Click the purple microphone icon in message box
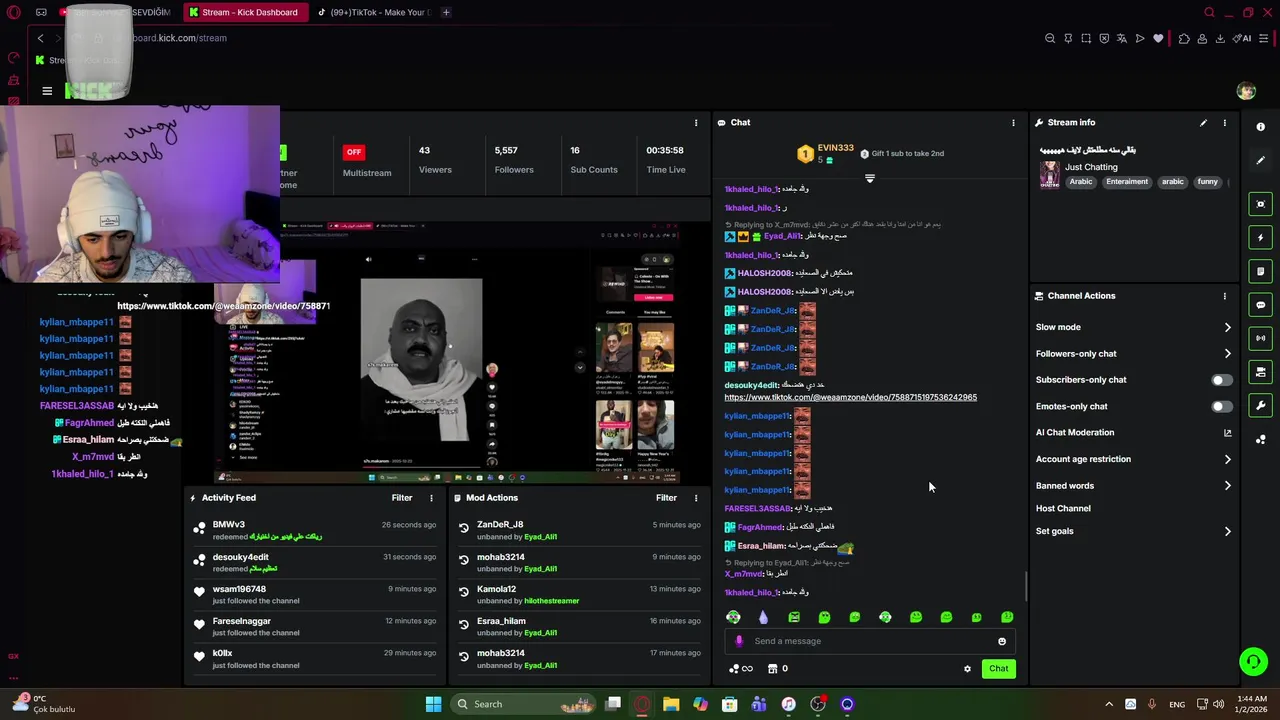This screenshot has width=1280, height=720. pyautogui.click(x=739, y=642)
